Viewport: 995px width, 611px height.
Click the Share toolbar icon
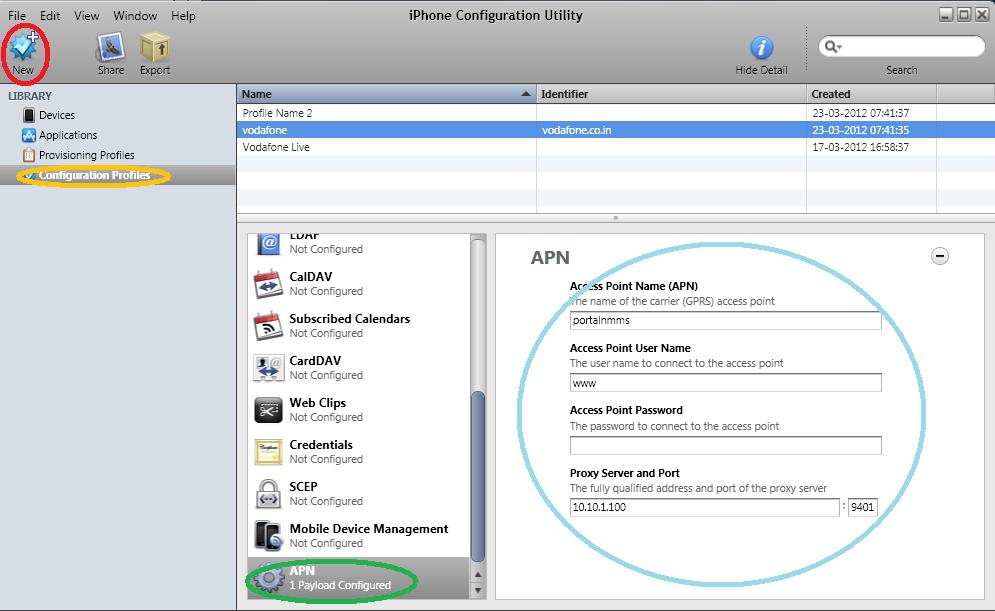click(x=109, y=50)
